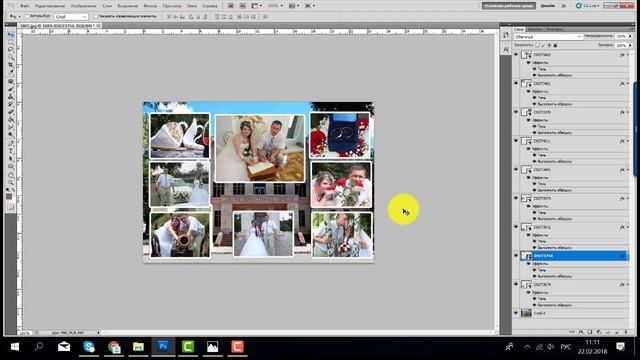Choose the Дизайн workspace button
640x360 pixels.
point(548,6)
